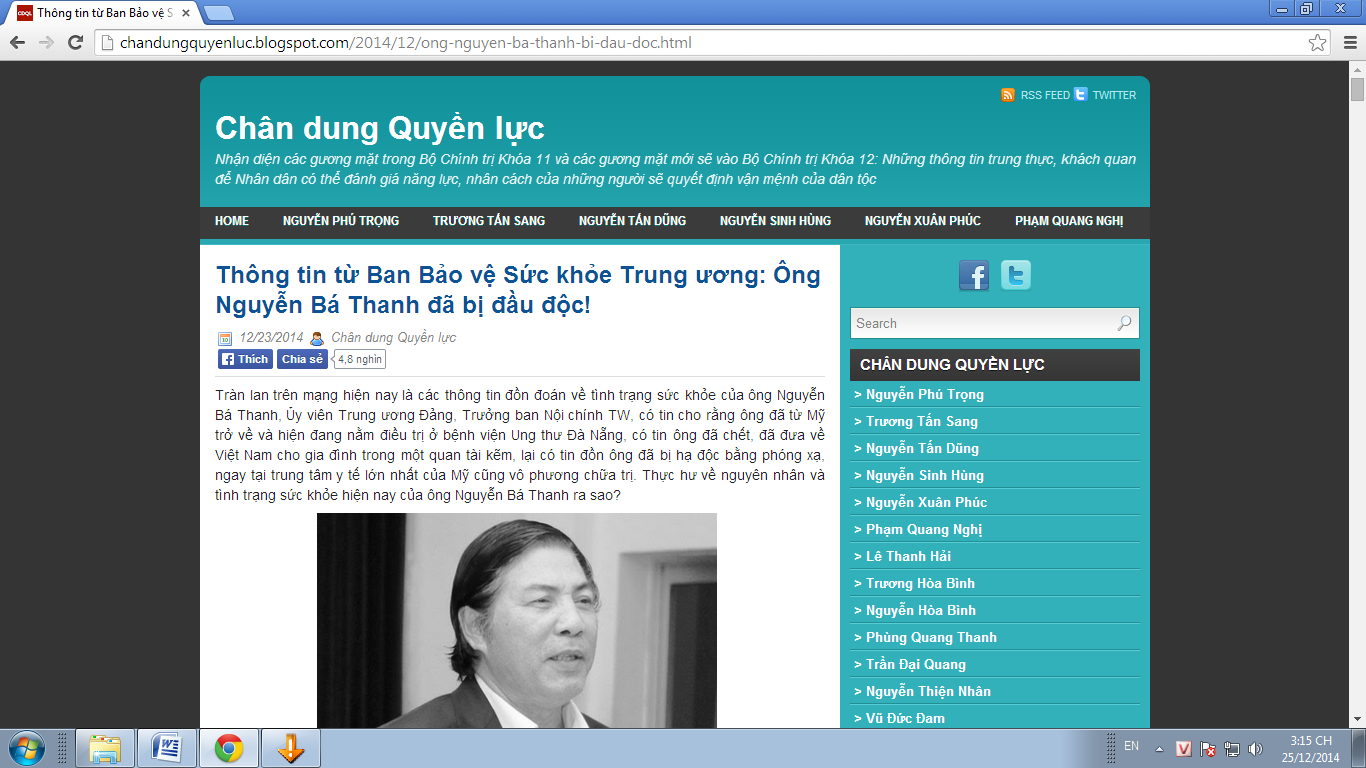
Task: Click the scrollbar up arrow
Action: (x=1357, y=68)
